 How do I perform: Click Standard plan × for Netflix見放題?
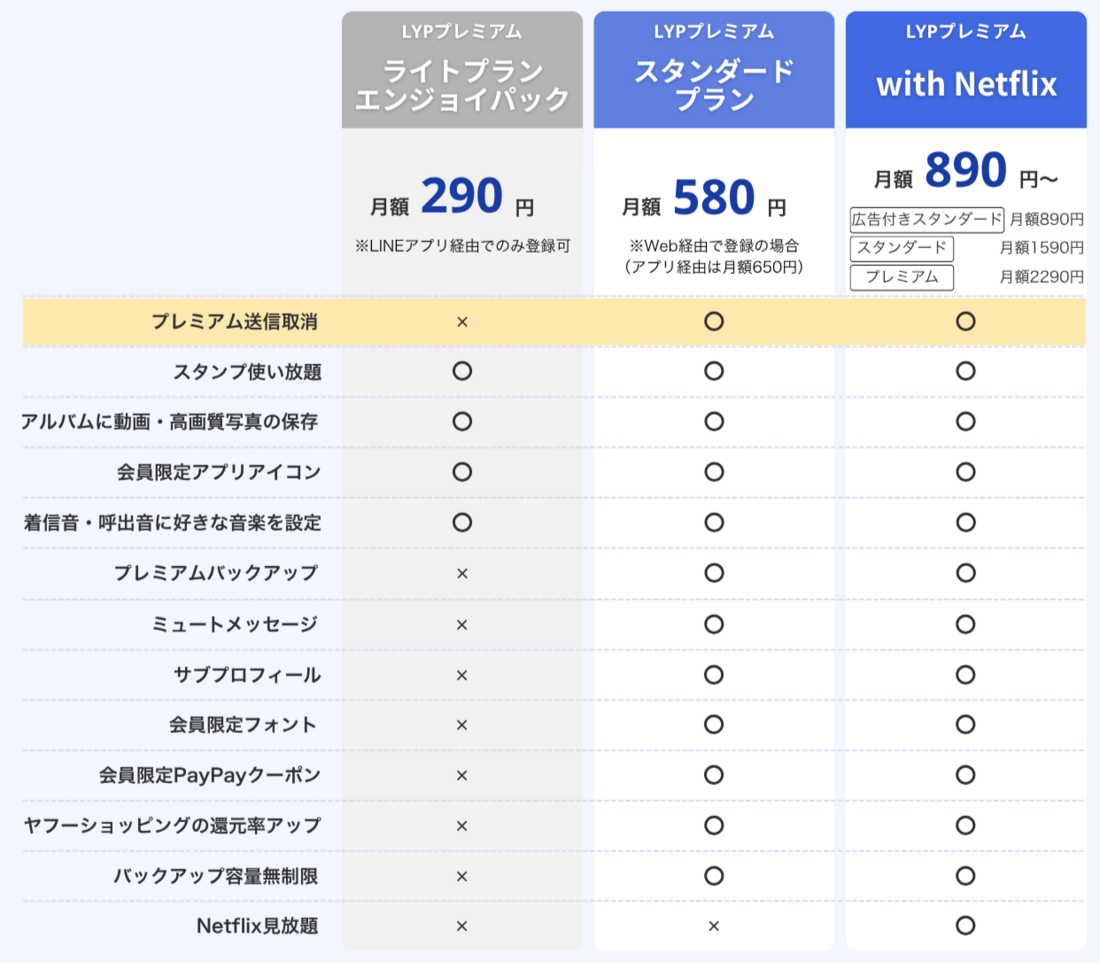(x=714, y=927)
